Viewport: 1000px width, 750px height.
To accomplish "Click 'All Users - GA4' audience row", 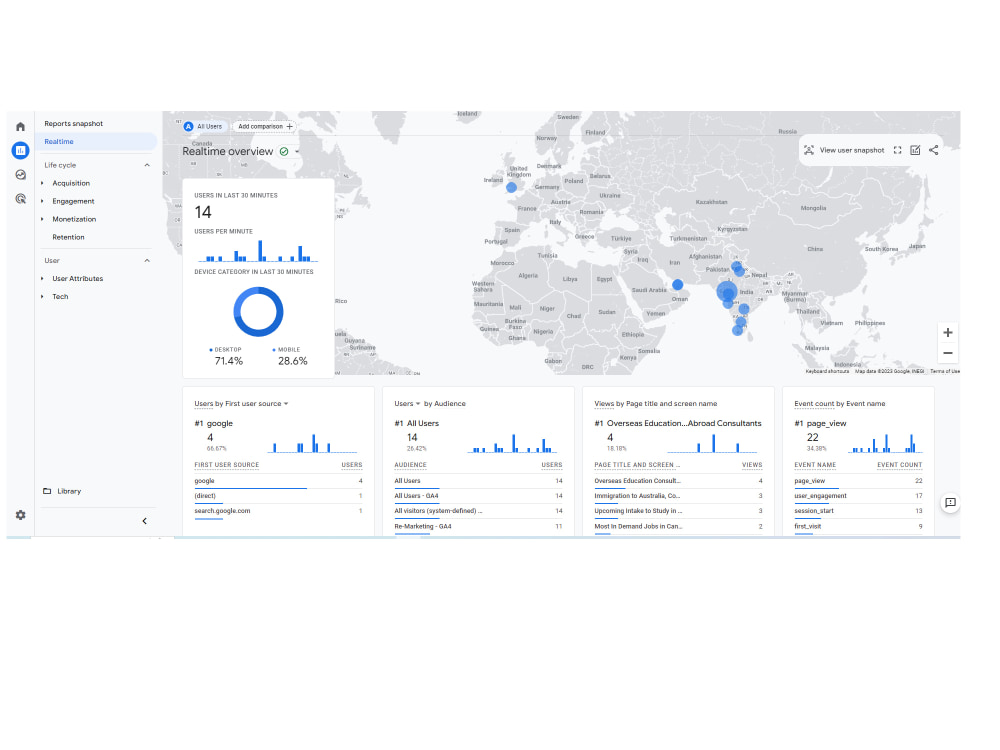I will [478, 496].
